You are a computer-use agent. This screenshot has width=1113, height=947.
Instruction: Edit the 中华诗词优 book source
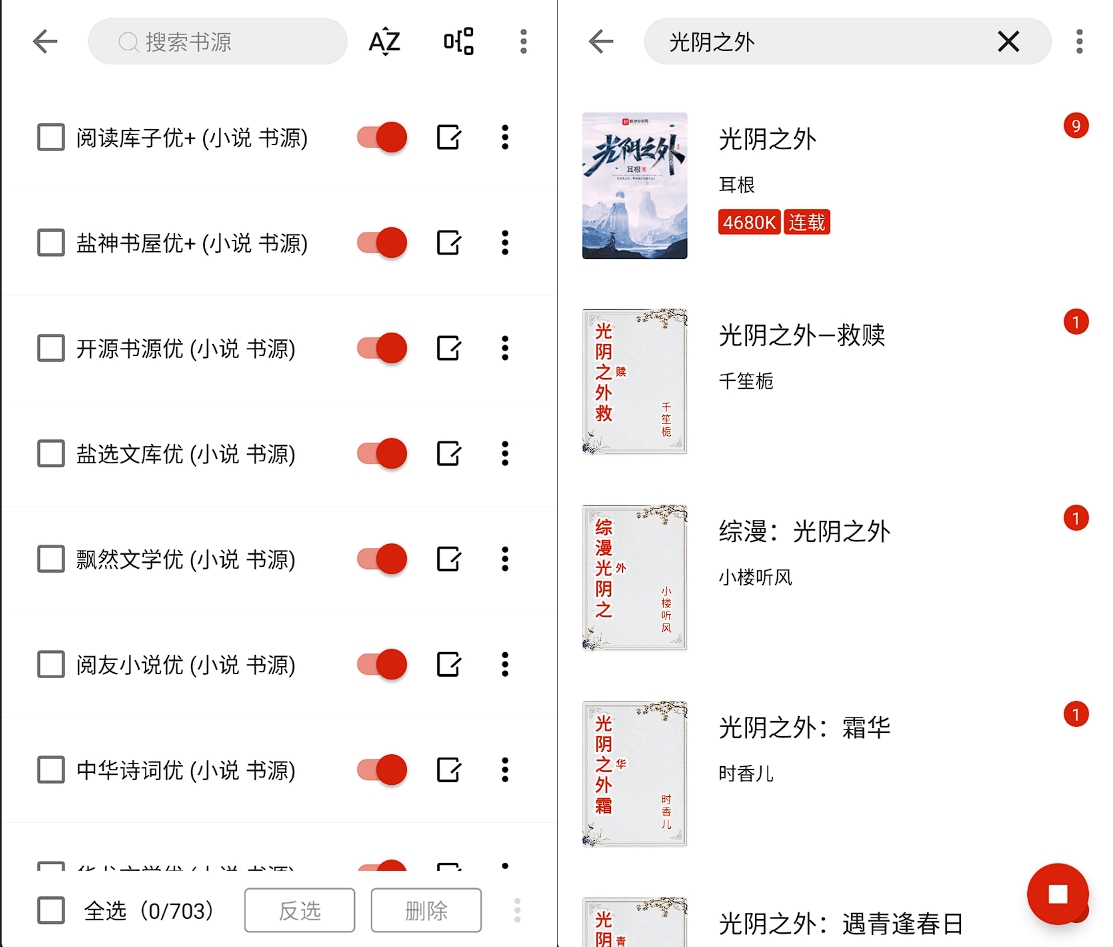point(447,769)
